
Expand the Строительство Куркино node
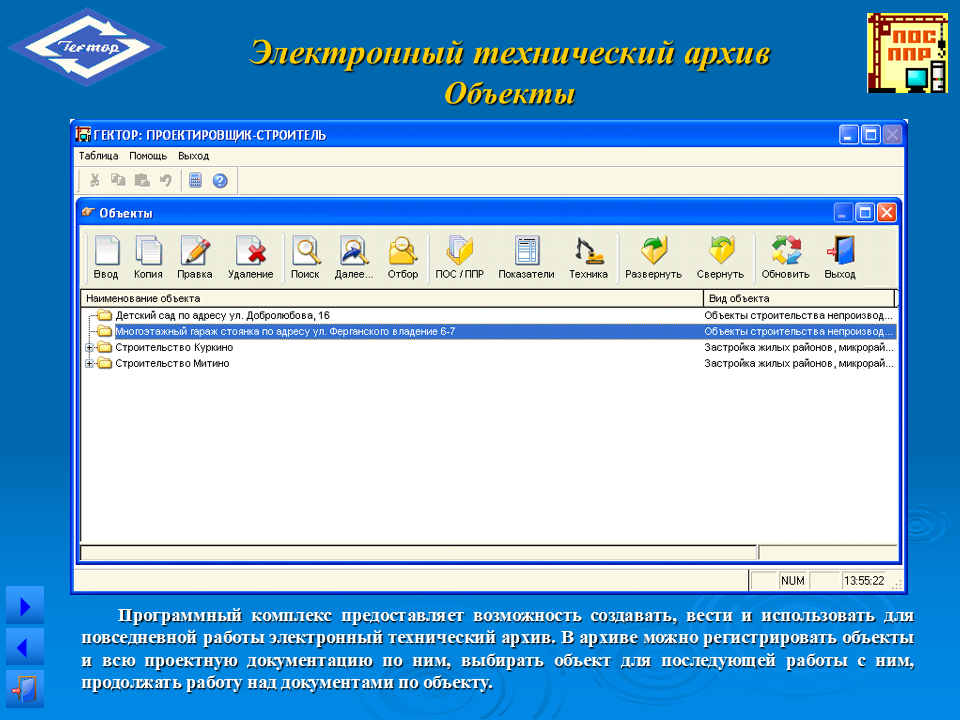tap(89, 348)
